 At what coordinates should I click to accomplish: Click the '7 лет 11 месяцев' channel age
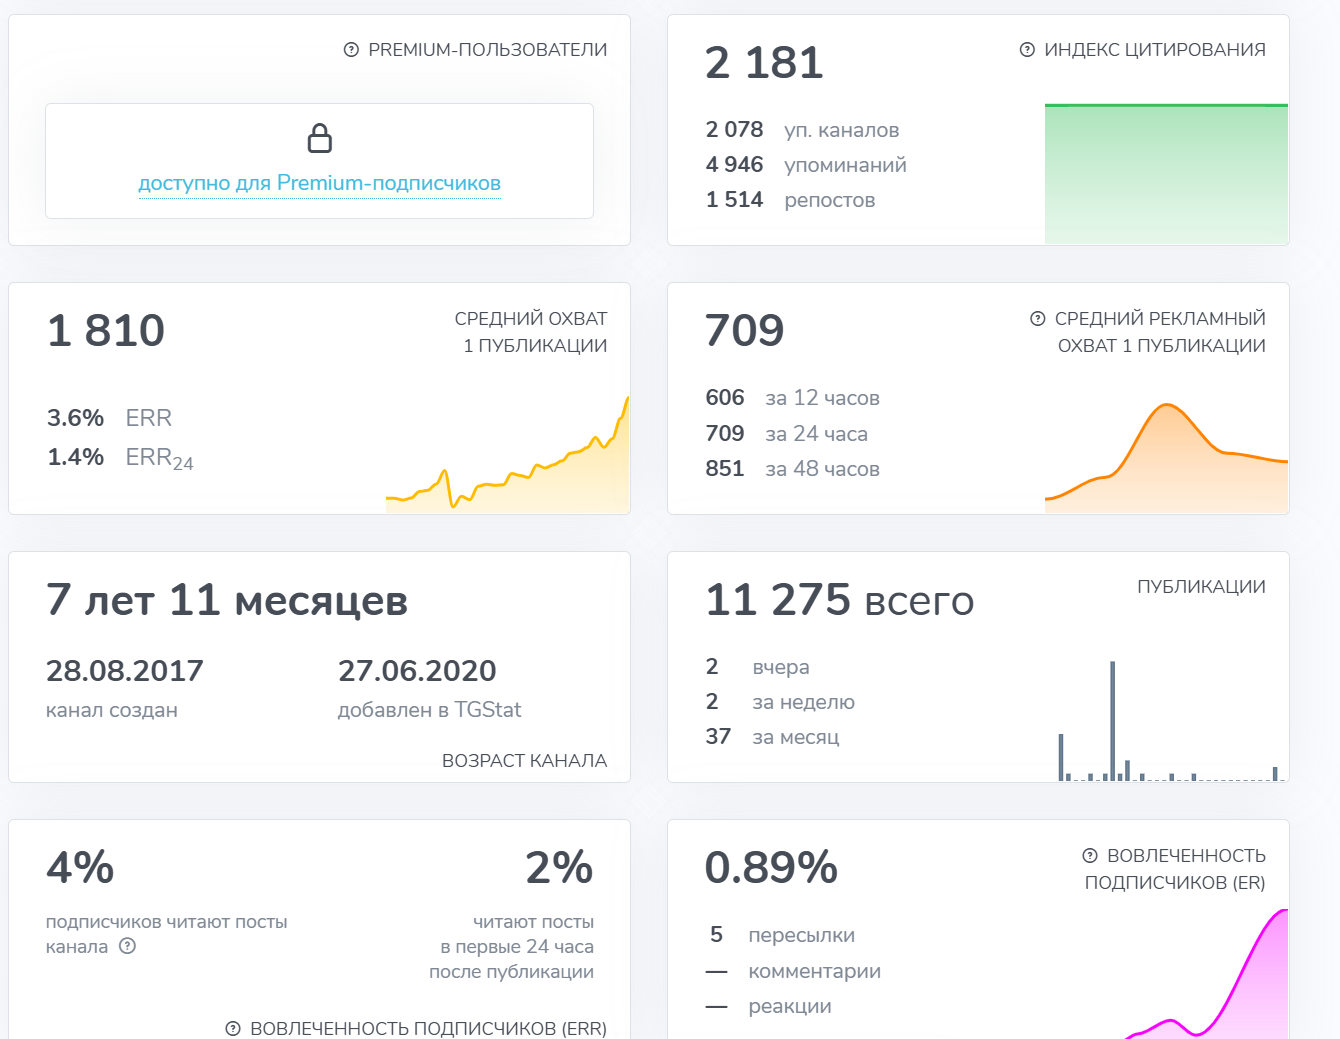227,600
